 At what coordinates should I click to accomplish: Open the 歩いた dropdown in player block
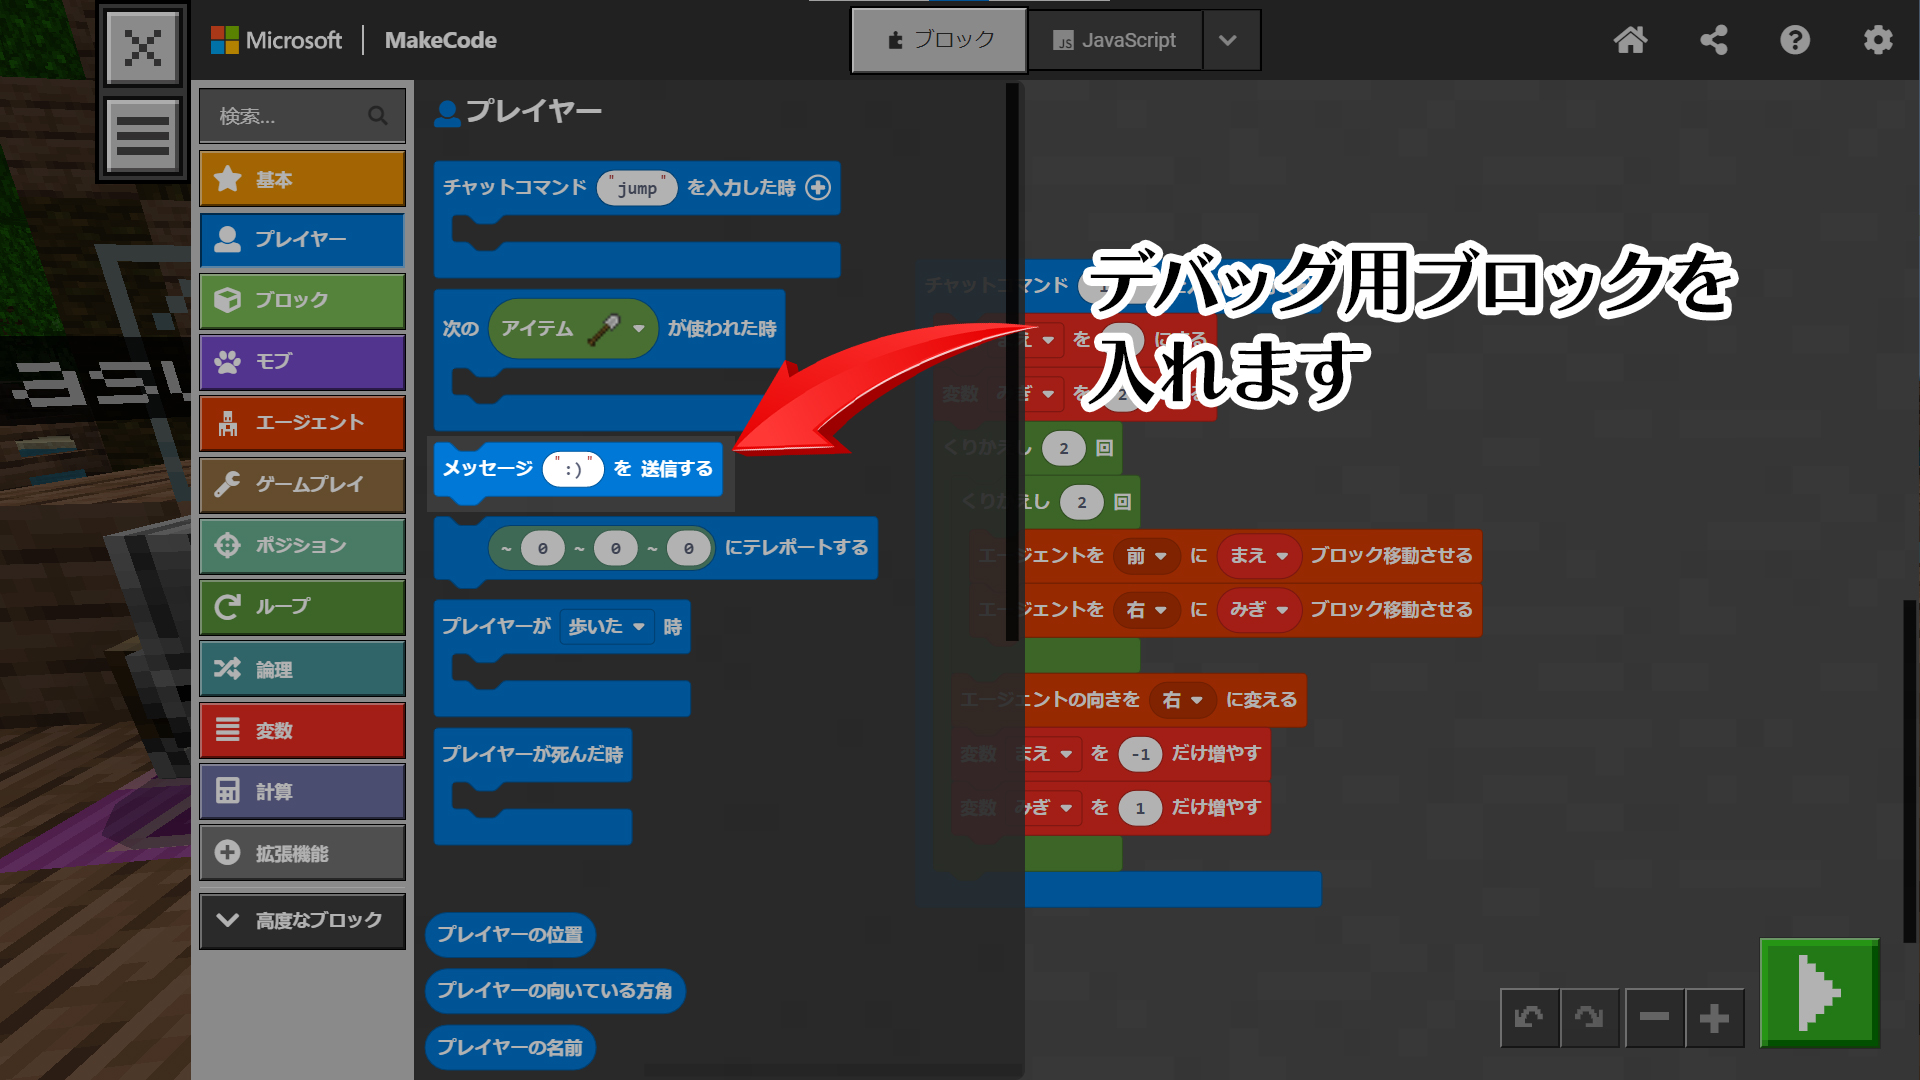point(607,627)
